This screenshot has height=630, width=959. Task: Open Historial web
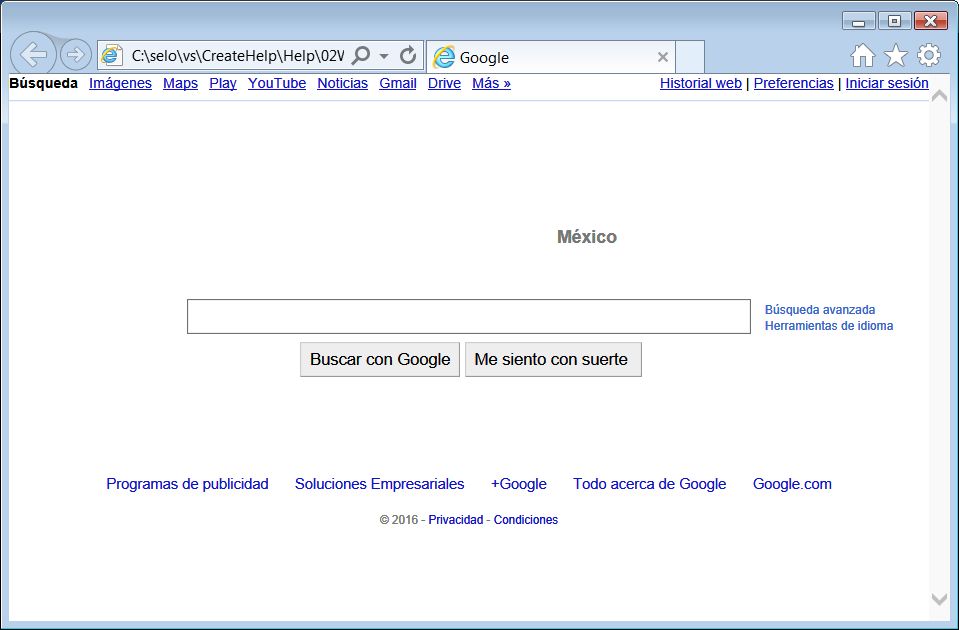pos(701,83)
